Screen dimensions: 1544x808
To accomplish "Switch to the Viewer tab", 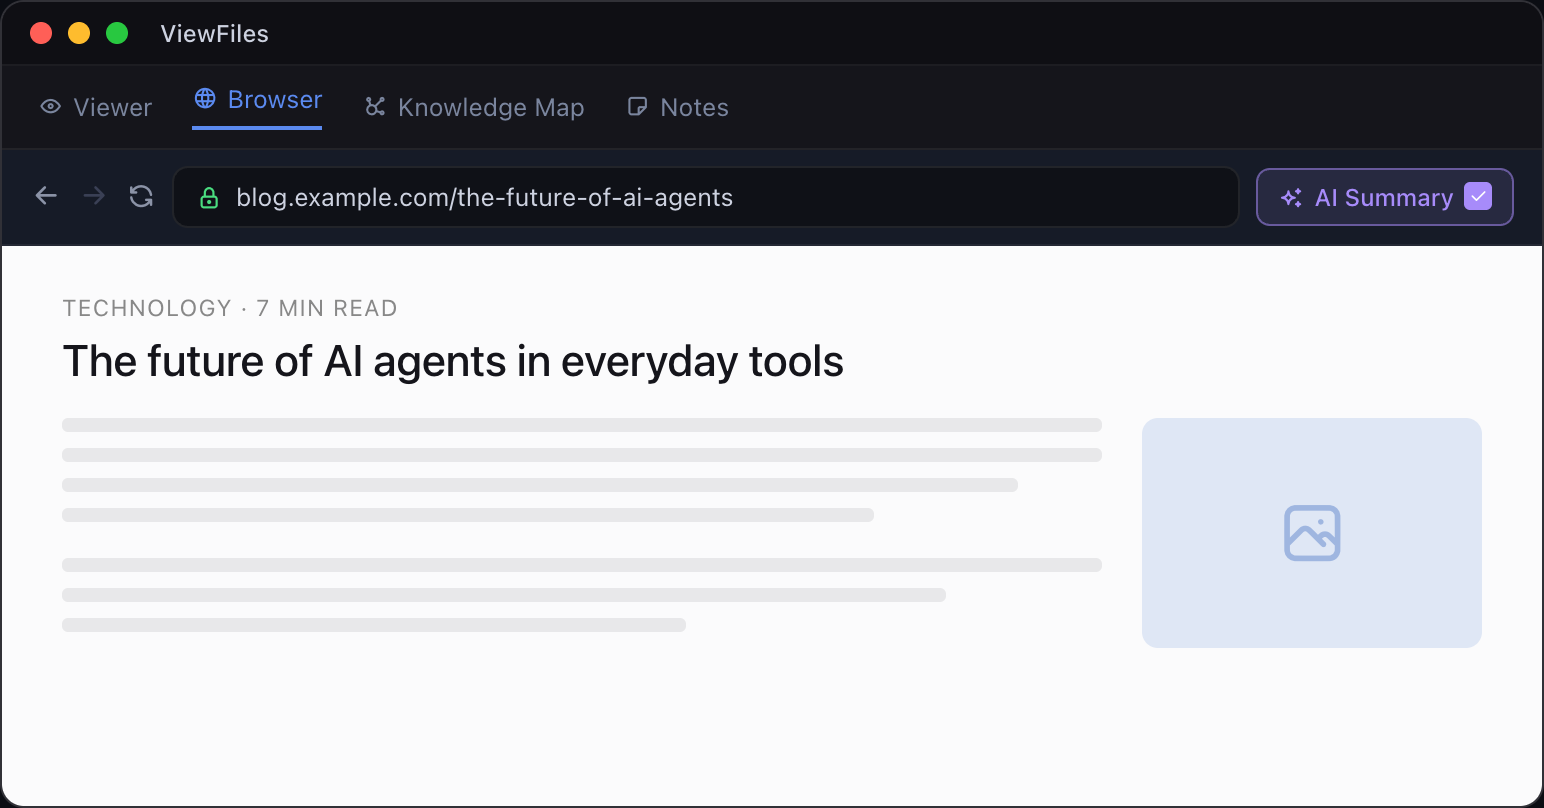I will click(96, 107).
